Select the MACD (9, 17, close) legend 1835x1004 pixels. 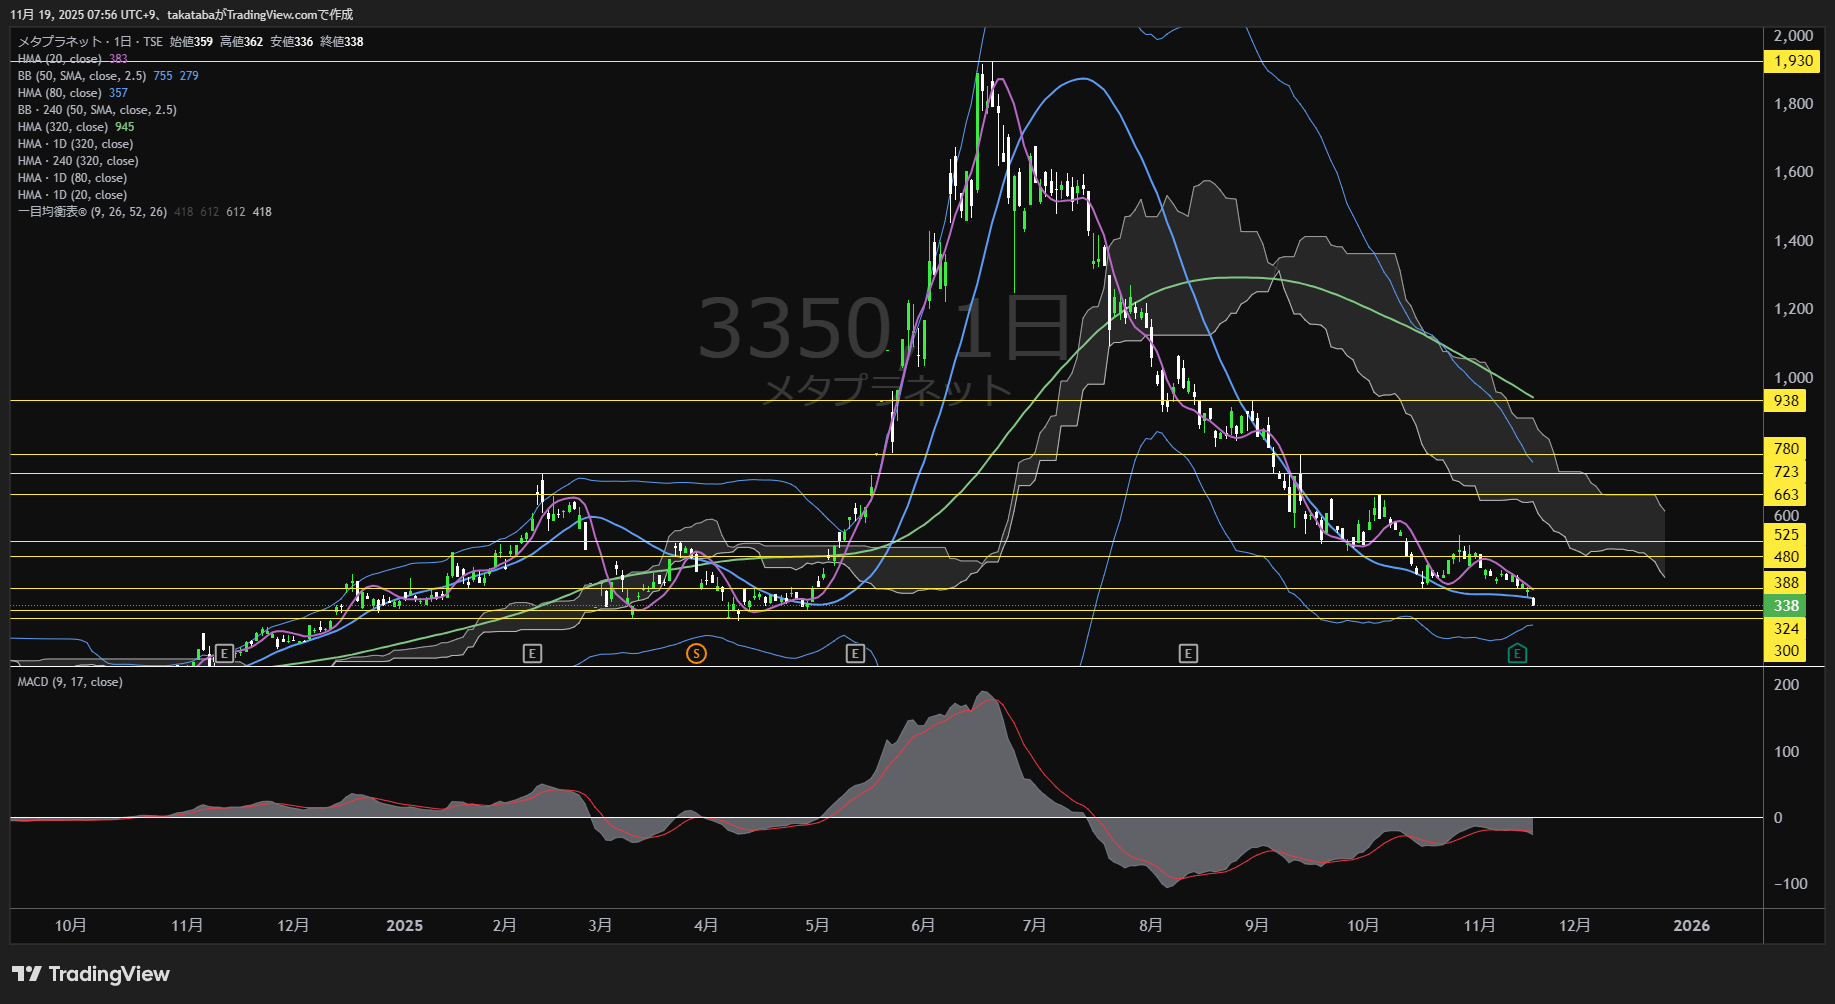click(x=70, y=682)
